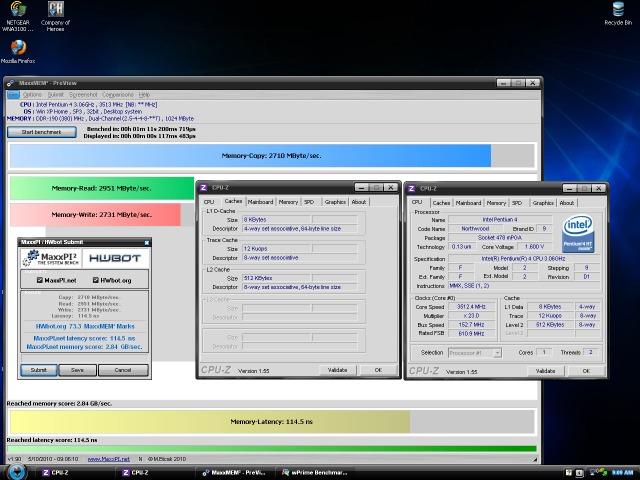Screen dimensions: 640x480
Task: Select the Mozilla Firefox desktop icon
Action: click(x=18, y=52)
